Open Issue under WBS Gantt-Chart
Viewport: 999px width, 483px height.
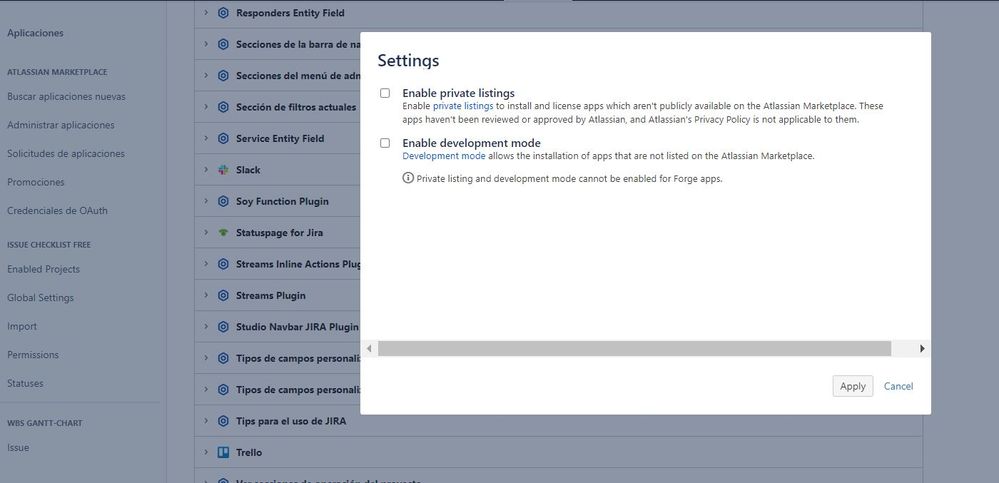18,448
